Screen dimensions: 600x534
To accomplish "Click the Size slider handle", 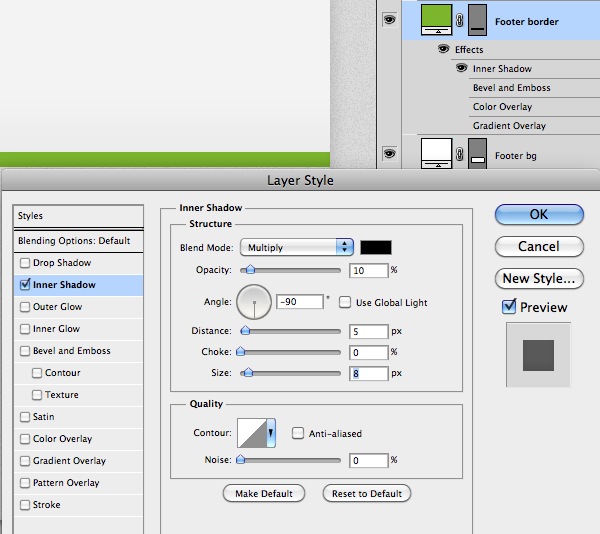I will [x=248, y=372].
